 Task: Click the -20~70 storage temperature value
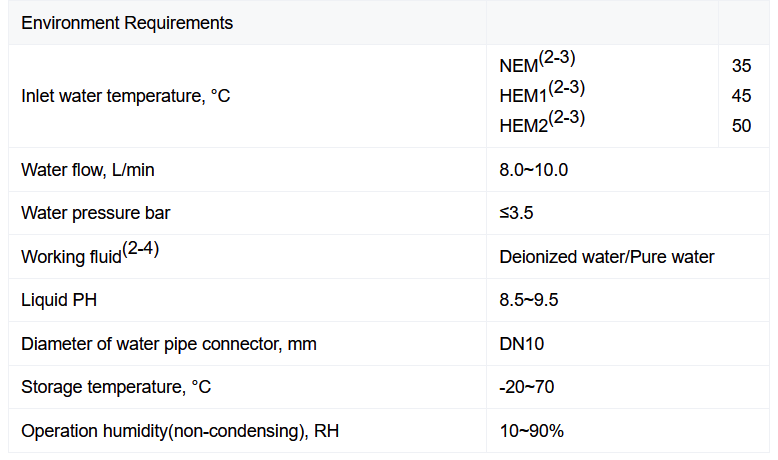[525, 387]
